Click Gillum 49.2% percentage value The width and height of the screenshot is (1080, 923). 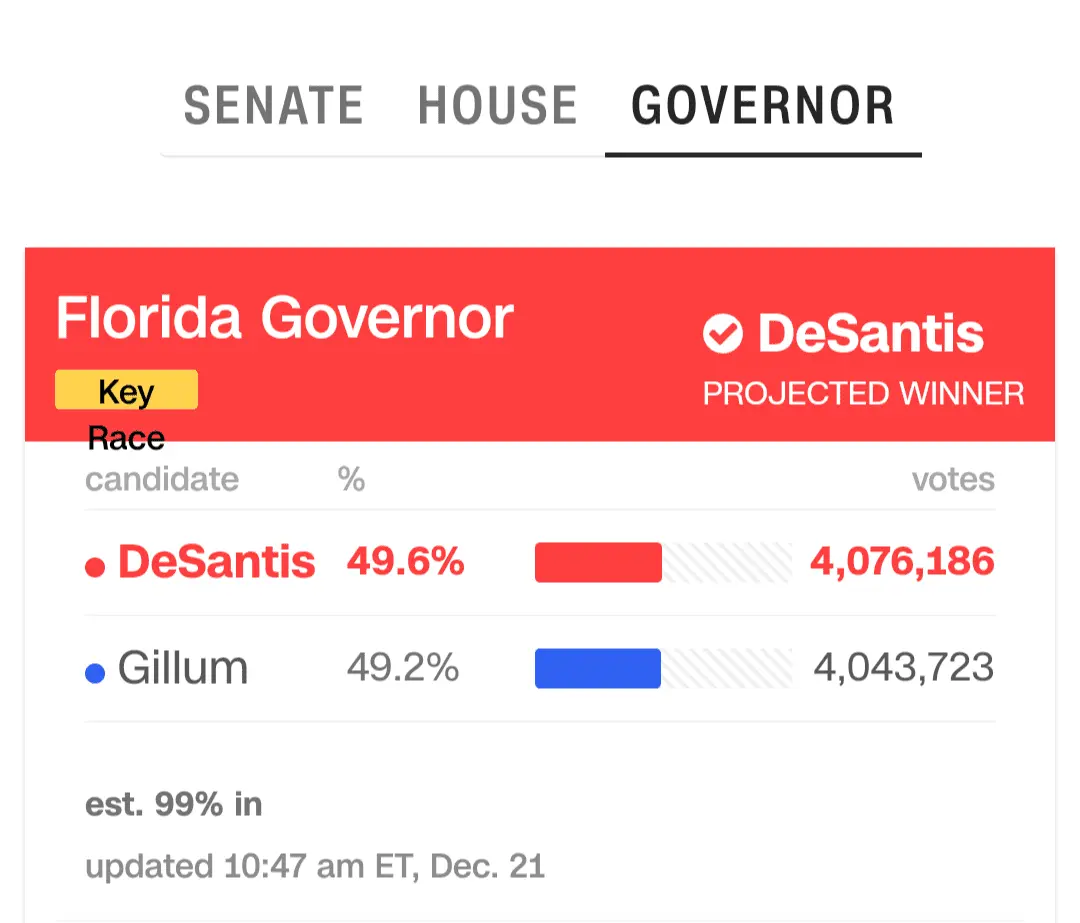(402, 668)
